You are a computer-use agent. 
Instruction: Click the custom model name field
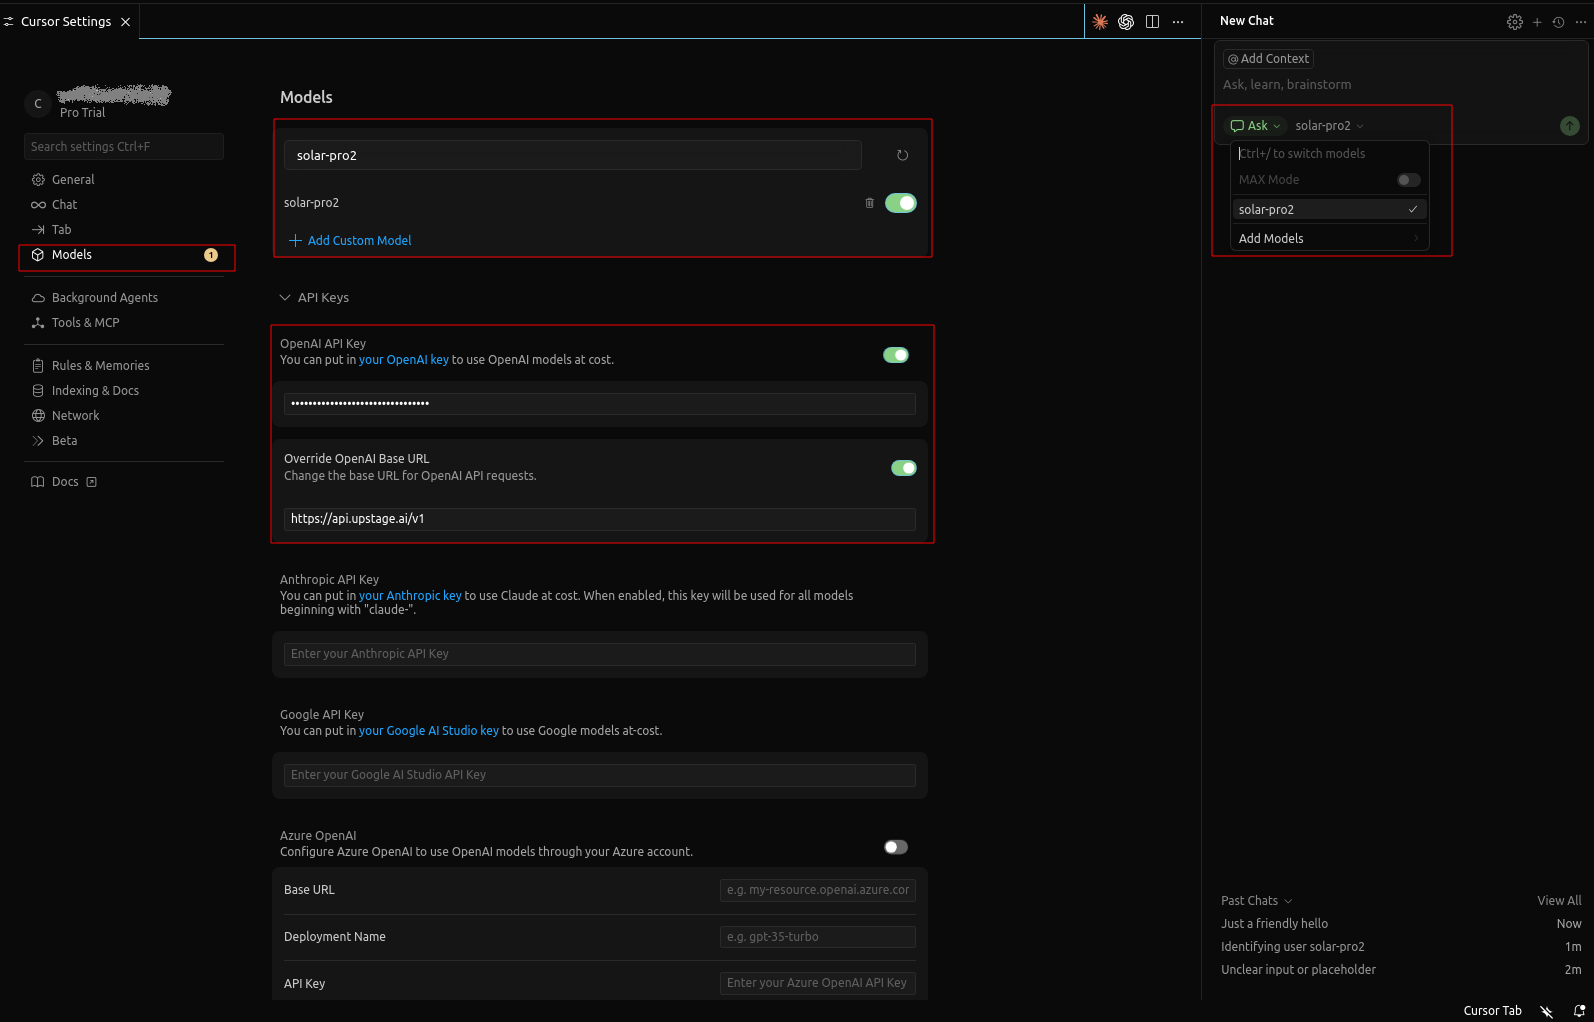click(573, 155)
